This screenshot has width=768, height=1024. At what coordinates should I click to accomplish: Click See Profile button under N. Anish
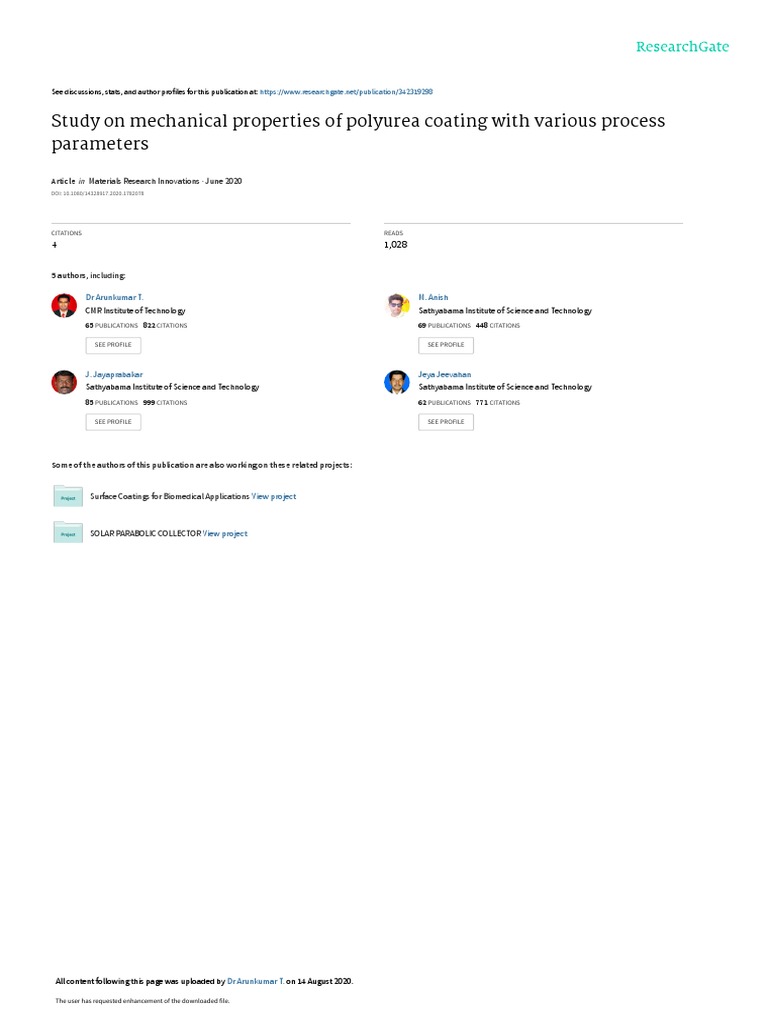click(x=446, y=345)
